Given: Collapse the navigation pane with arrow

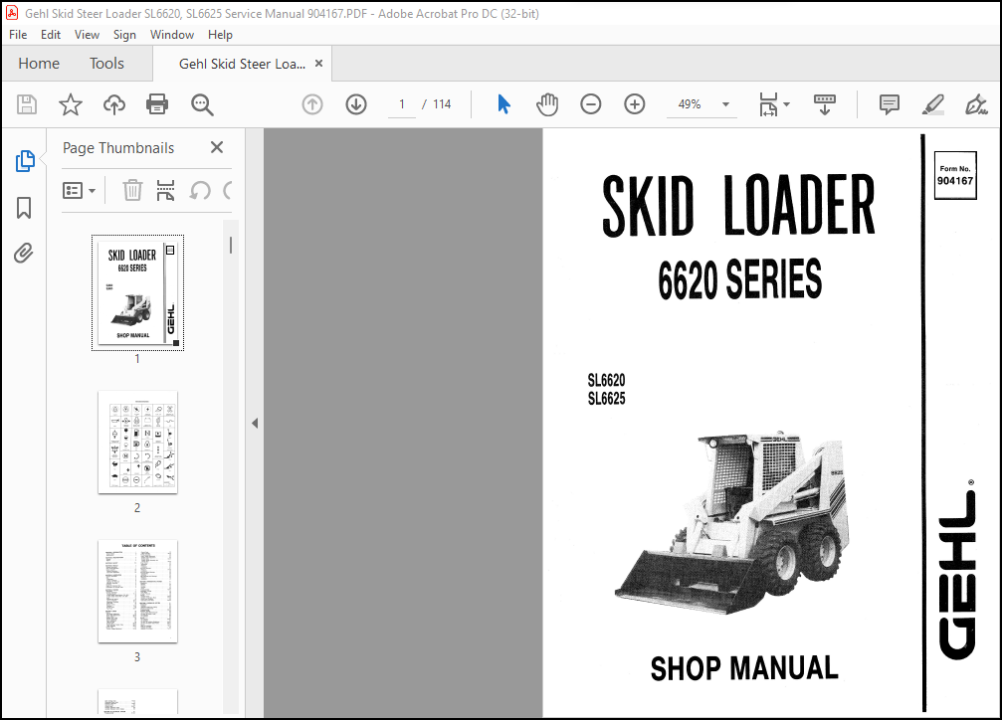Looking at the screenshot, I should (x=254, y=423).
